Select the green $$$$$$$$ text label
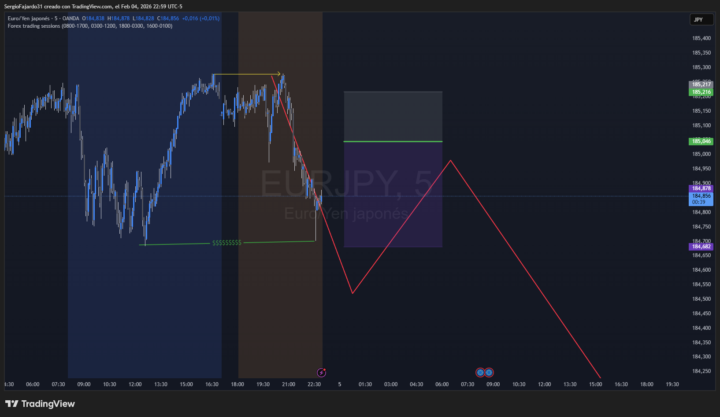The width and height of the screenshot is (720, 417). (x=226, y=242)
